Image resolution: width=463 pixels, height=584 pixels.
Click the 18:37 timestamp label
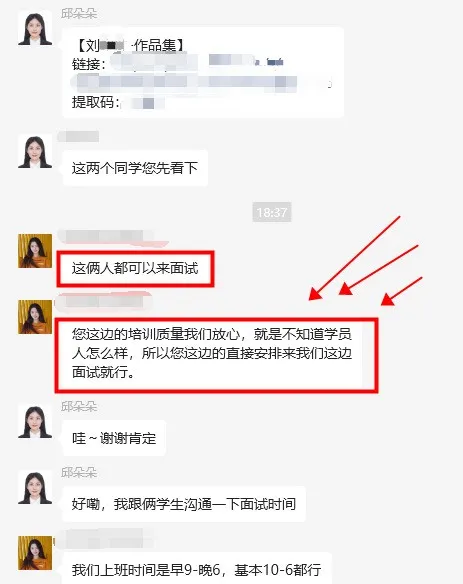tap(272, 212)
